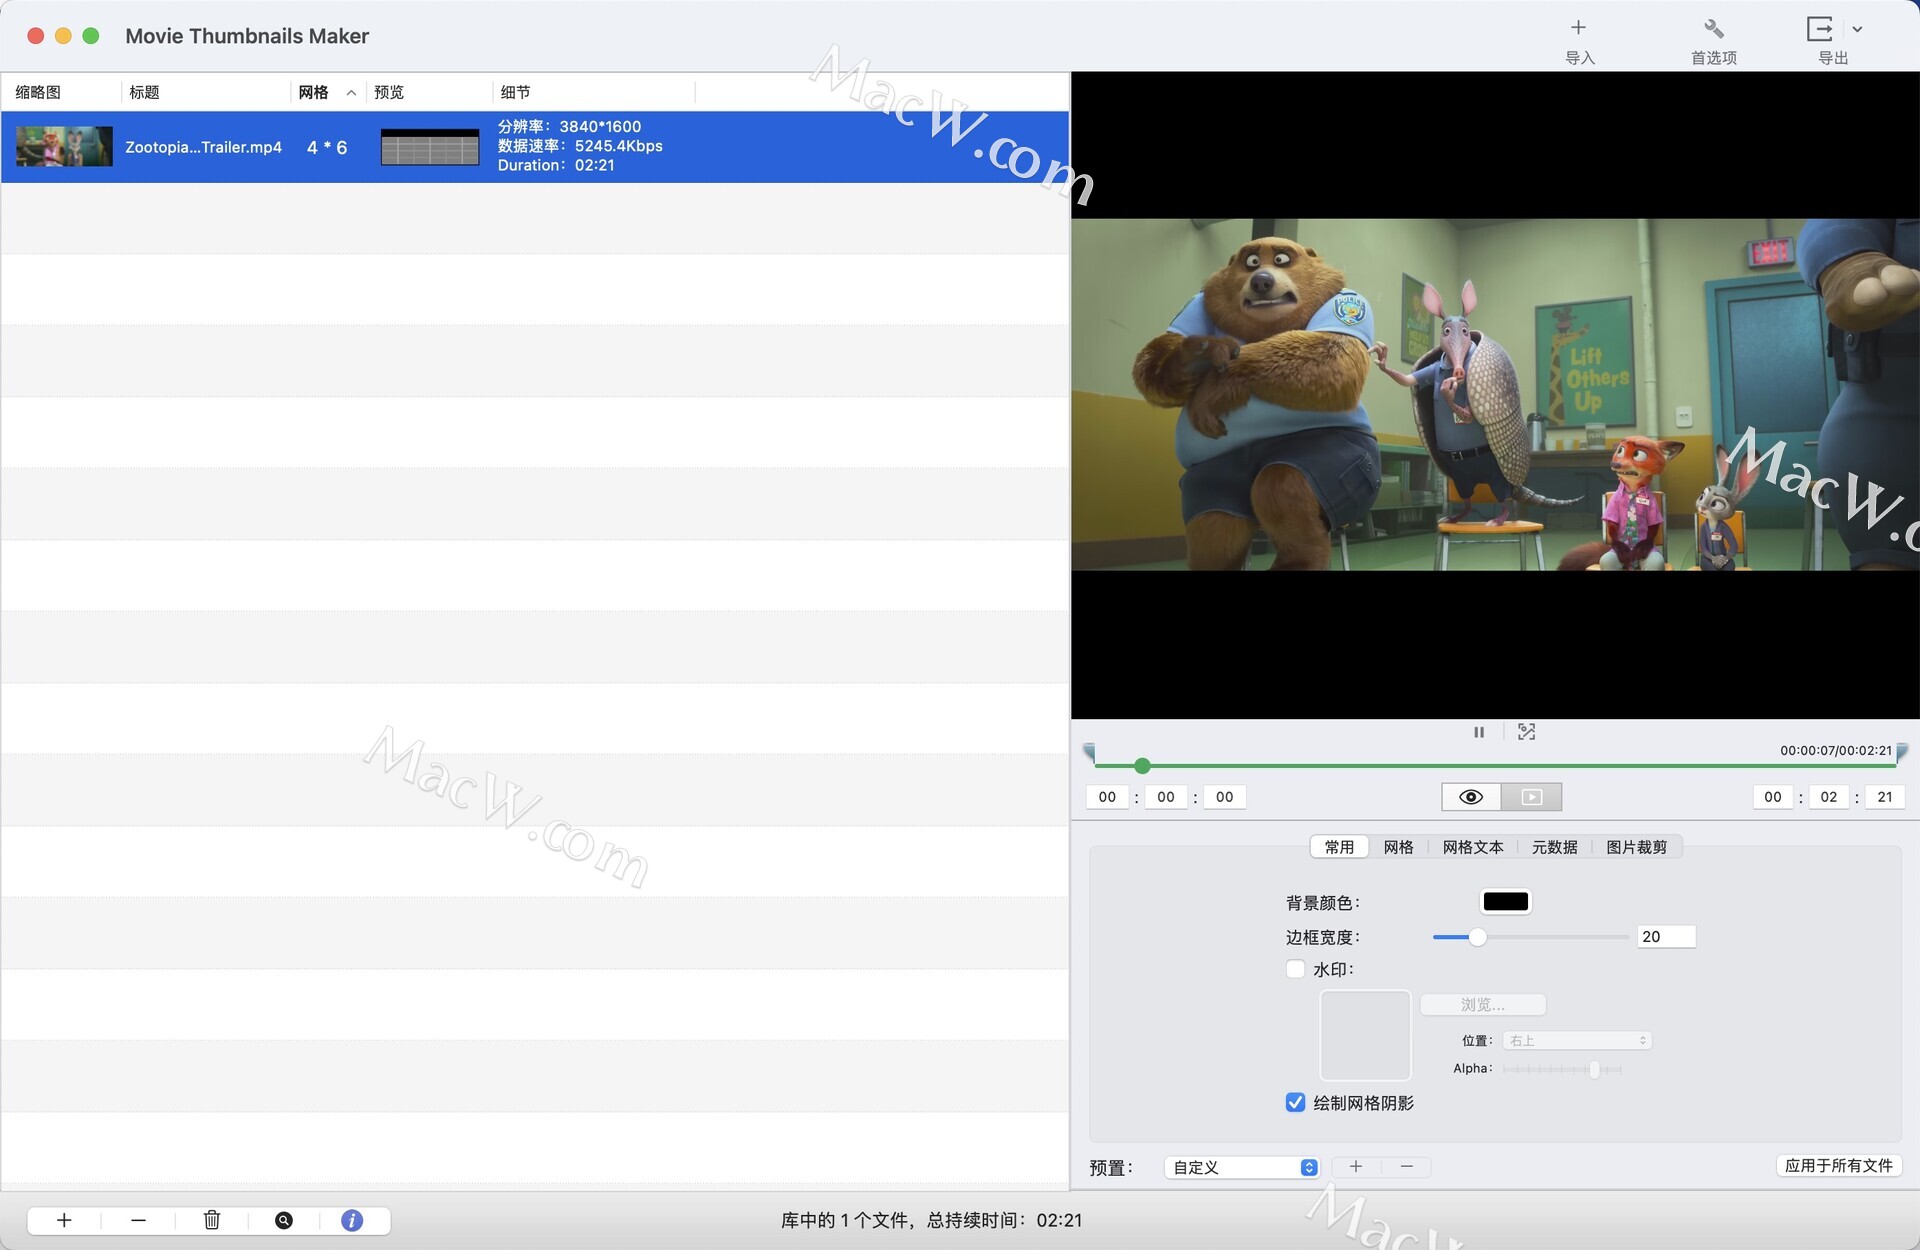The image size is (1920, 1250).
Task: Remove file with bottom minus icon
Action: click(138, 1220)
